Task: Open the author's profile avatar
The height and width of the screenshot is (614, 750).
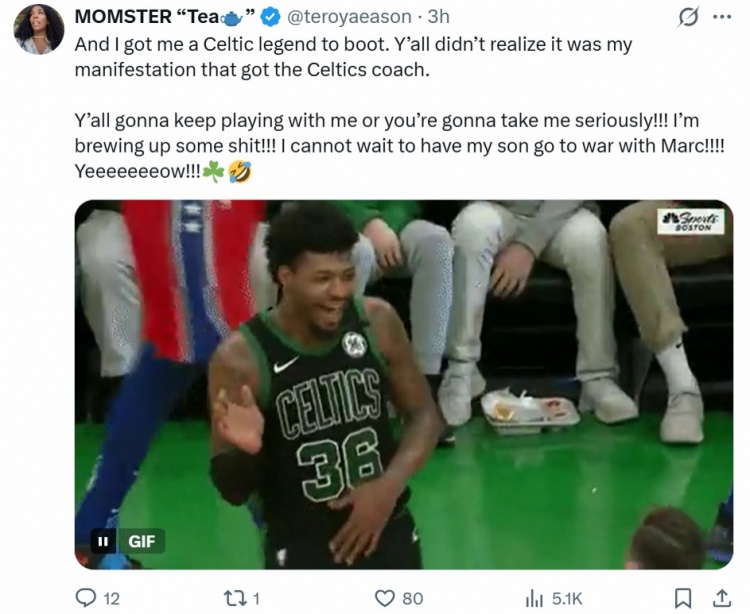Action: pos(39,29)
